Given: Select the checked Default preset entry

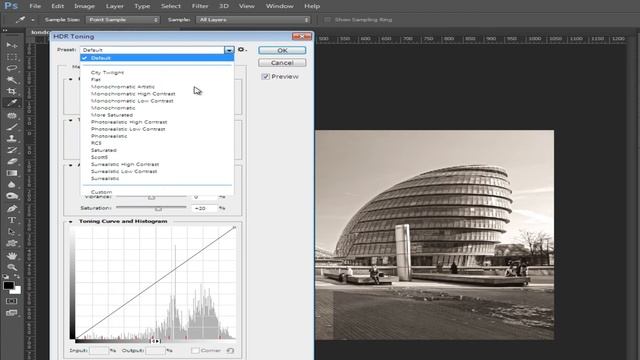Looking at the screenshot, I should pos(157,58).
